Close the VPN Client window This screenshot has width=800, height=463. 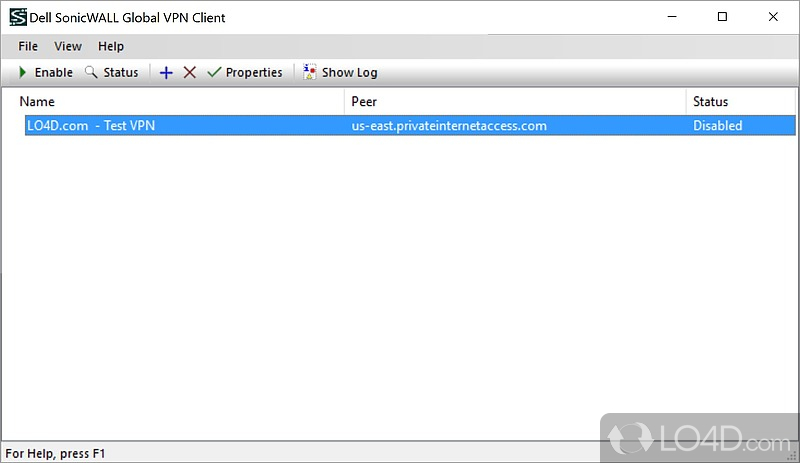click(x=773, y=17)
